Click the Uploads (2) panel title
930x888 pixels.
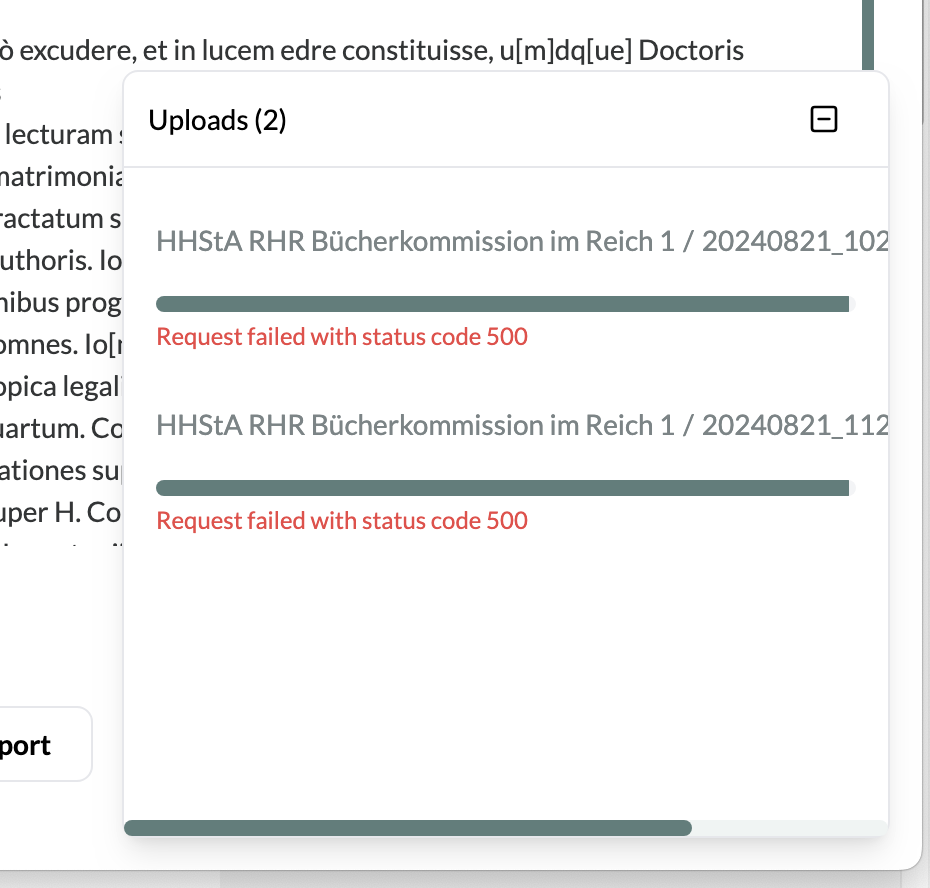tap(217, 120)
